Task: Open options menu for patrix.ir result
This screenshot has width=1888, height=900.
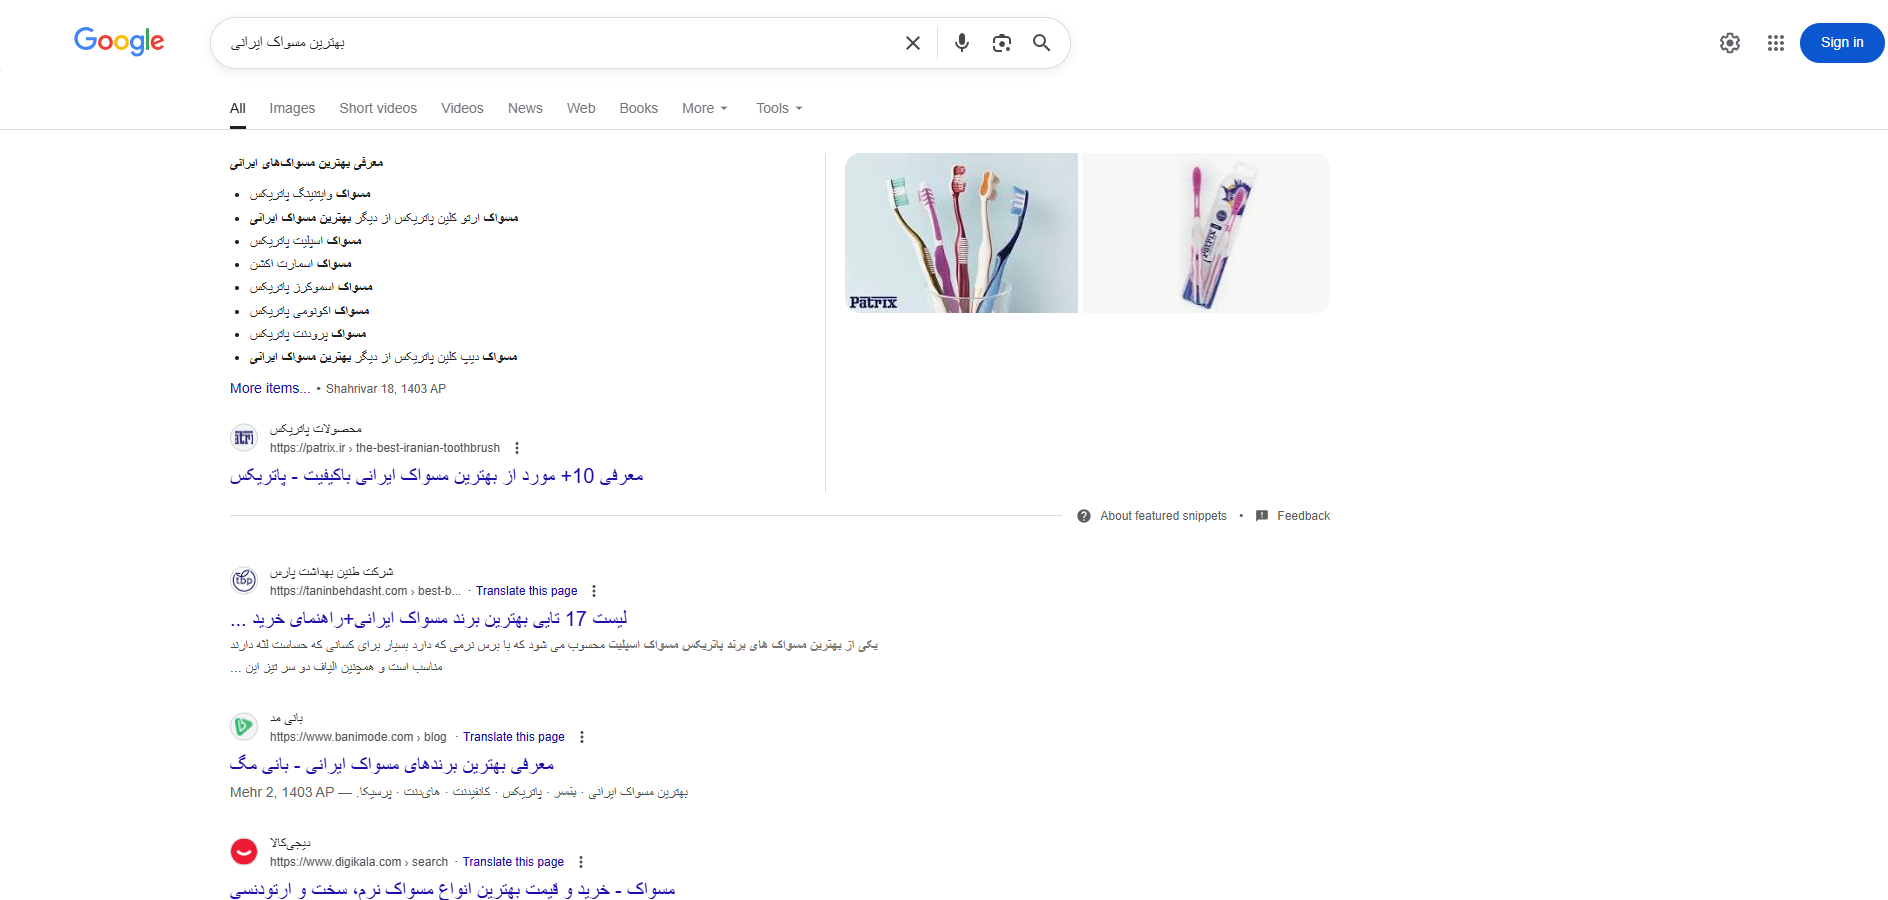Action: click(517, 448)
